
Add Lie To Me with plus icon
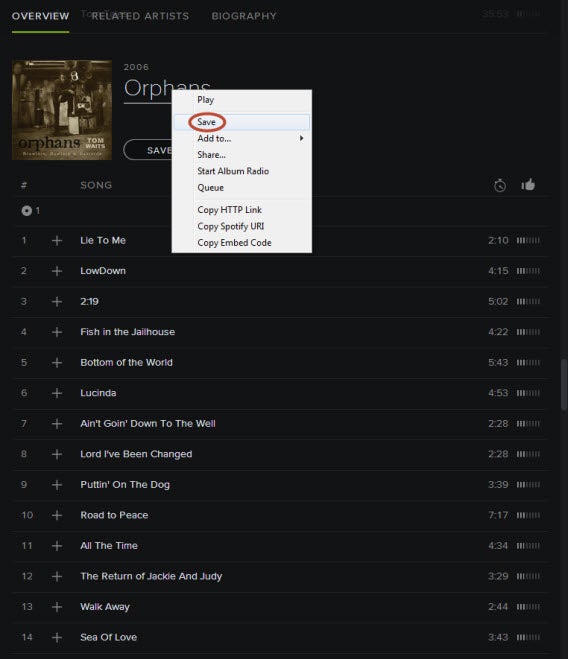[57, 240]
